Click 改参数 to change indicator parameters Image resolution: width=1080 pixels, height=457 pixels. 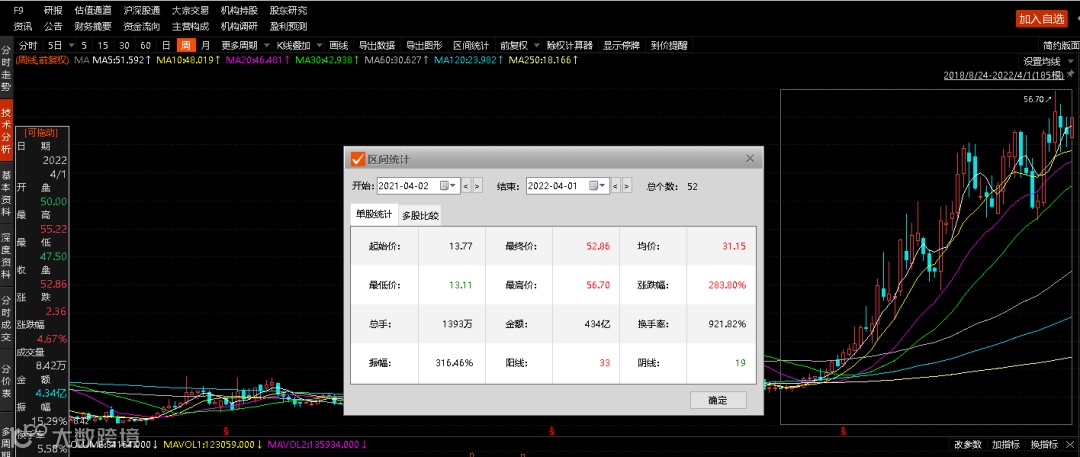click(x=967, y=445)
